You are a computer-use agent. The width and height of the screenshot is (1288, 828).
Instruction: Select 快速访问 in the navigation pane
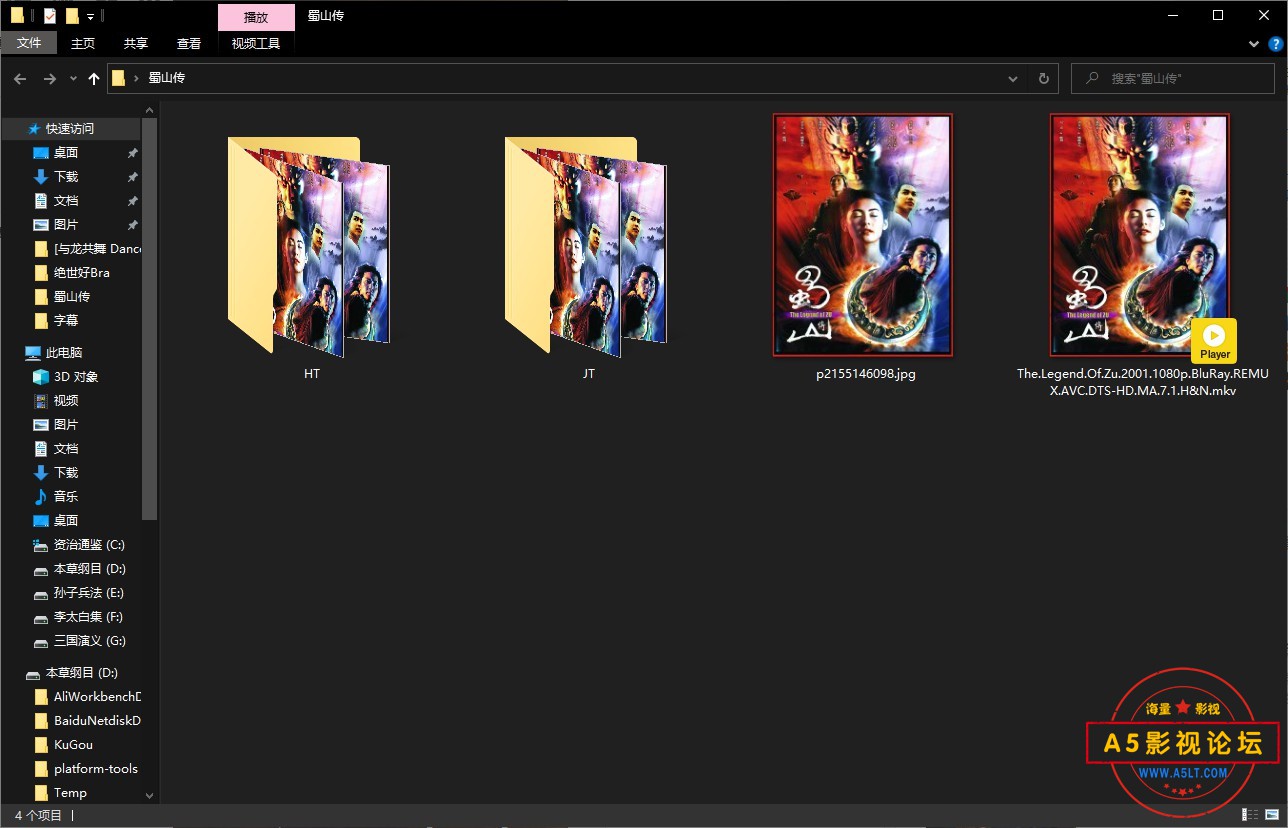[x=70, y=128]
